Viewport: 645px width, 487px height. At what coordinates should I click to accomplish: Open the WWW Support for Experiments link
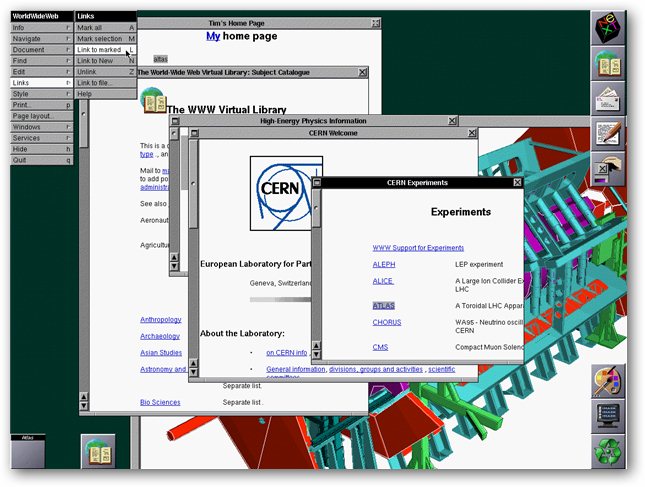pos(418,248)
